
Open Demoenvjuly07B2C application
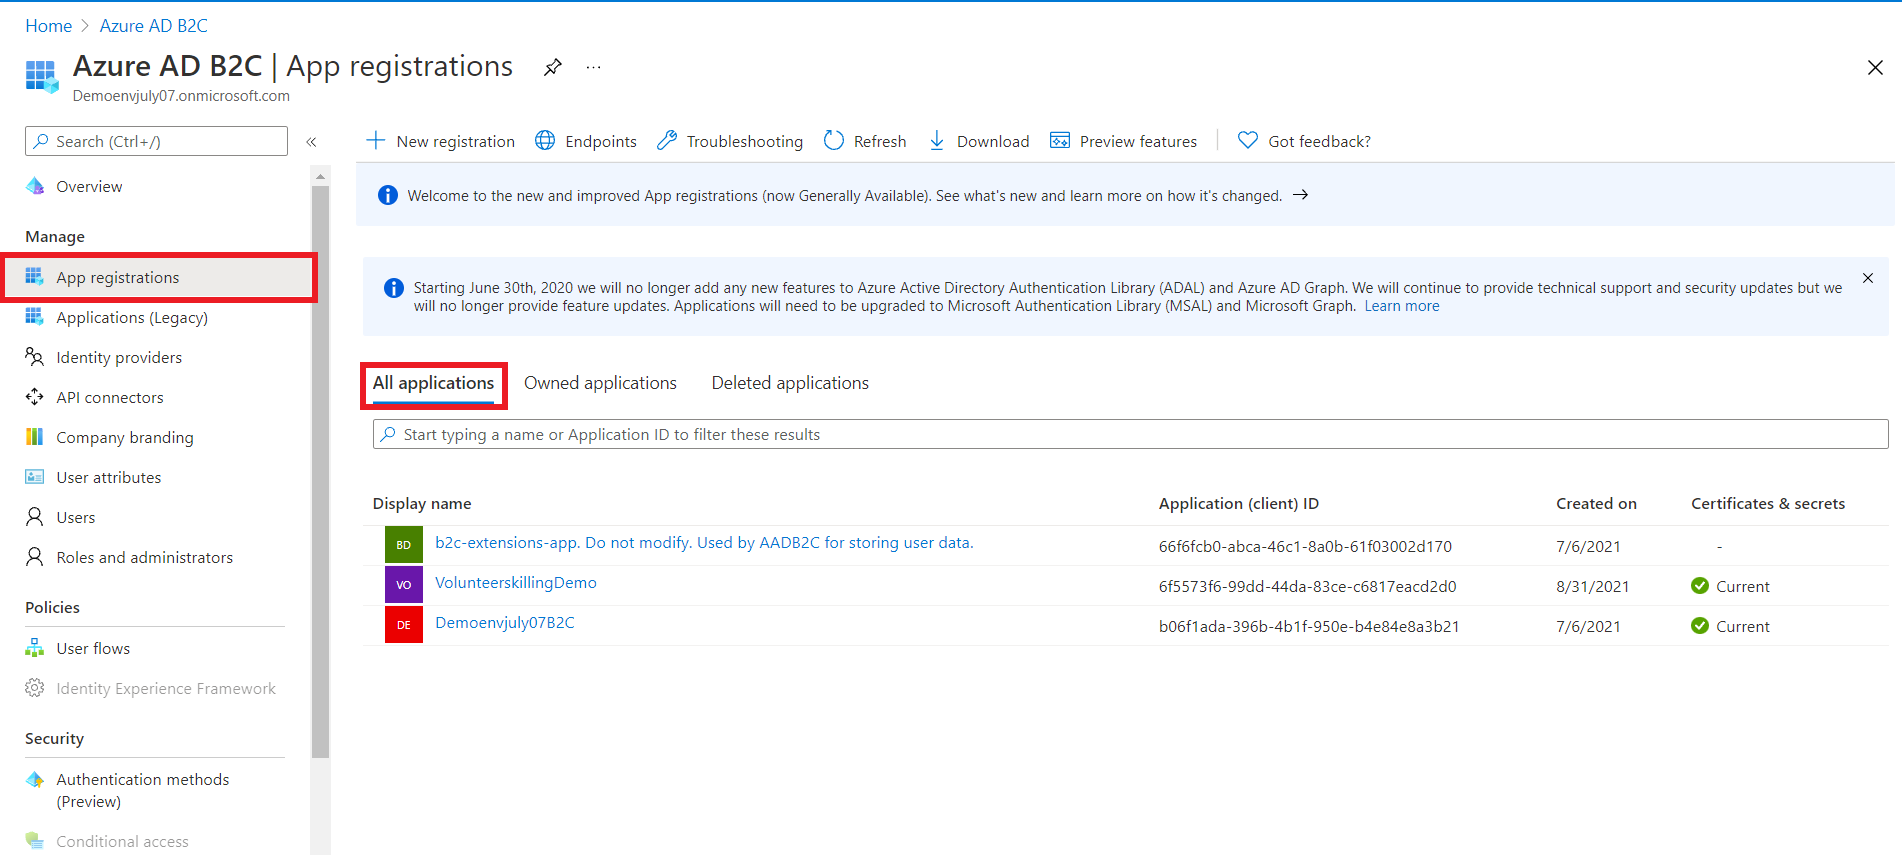point(504,622)
